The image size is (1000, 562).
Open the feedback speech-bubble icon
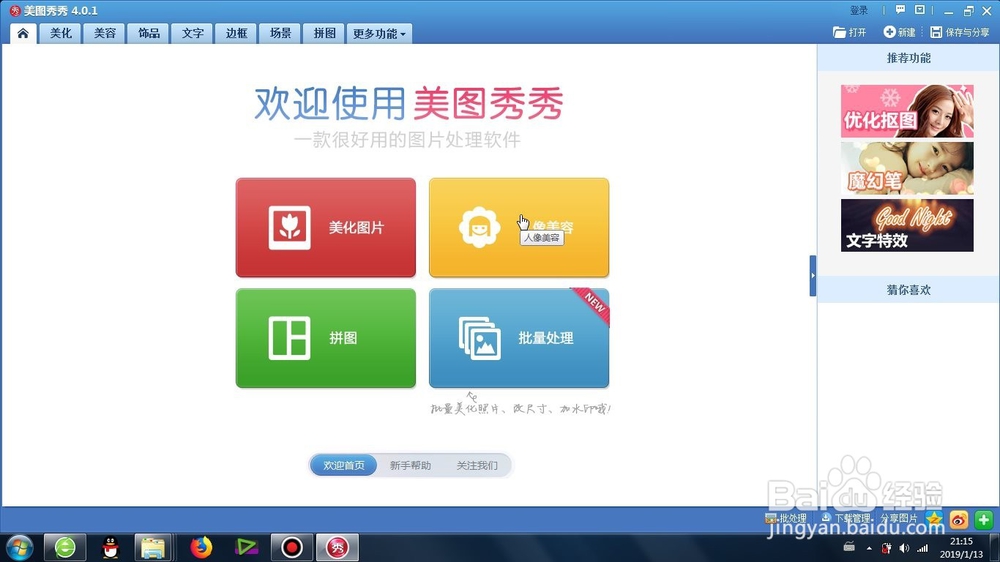click(x=901, y=10)
